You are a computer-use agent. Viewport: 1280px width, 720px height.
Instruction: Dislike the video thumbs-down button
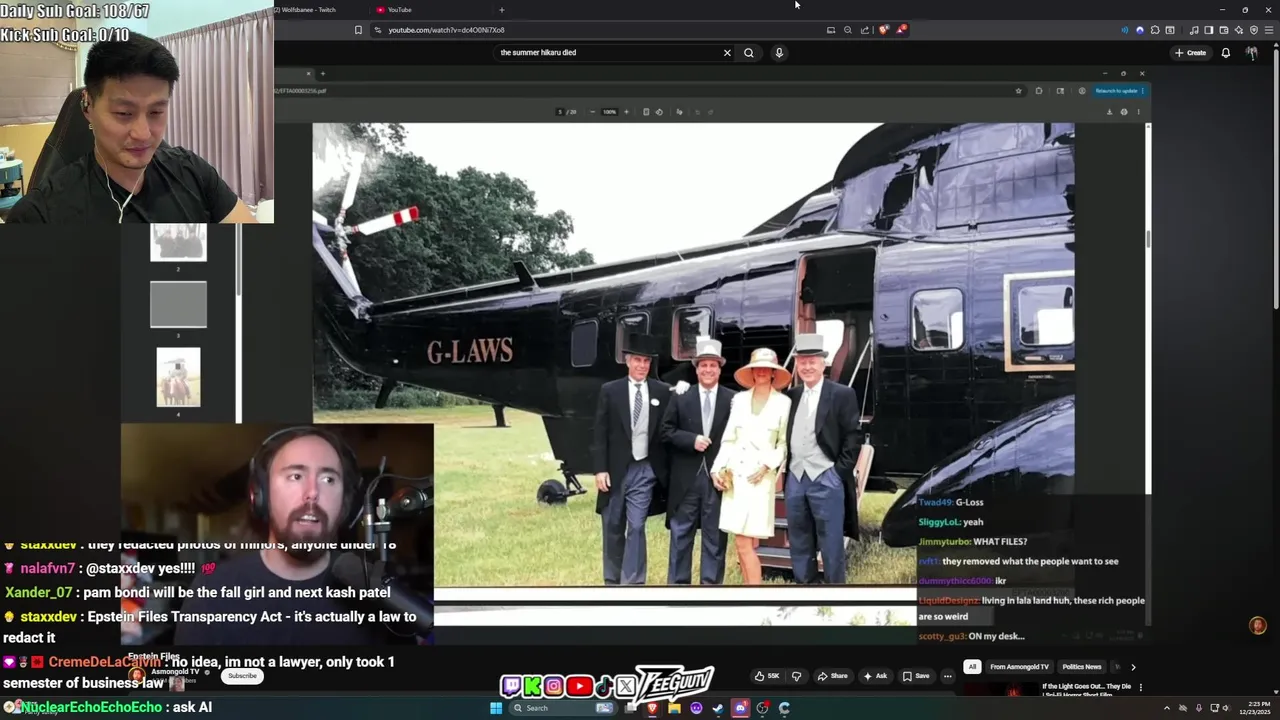pos(797,676)
